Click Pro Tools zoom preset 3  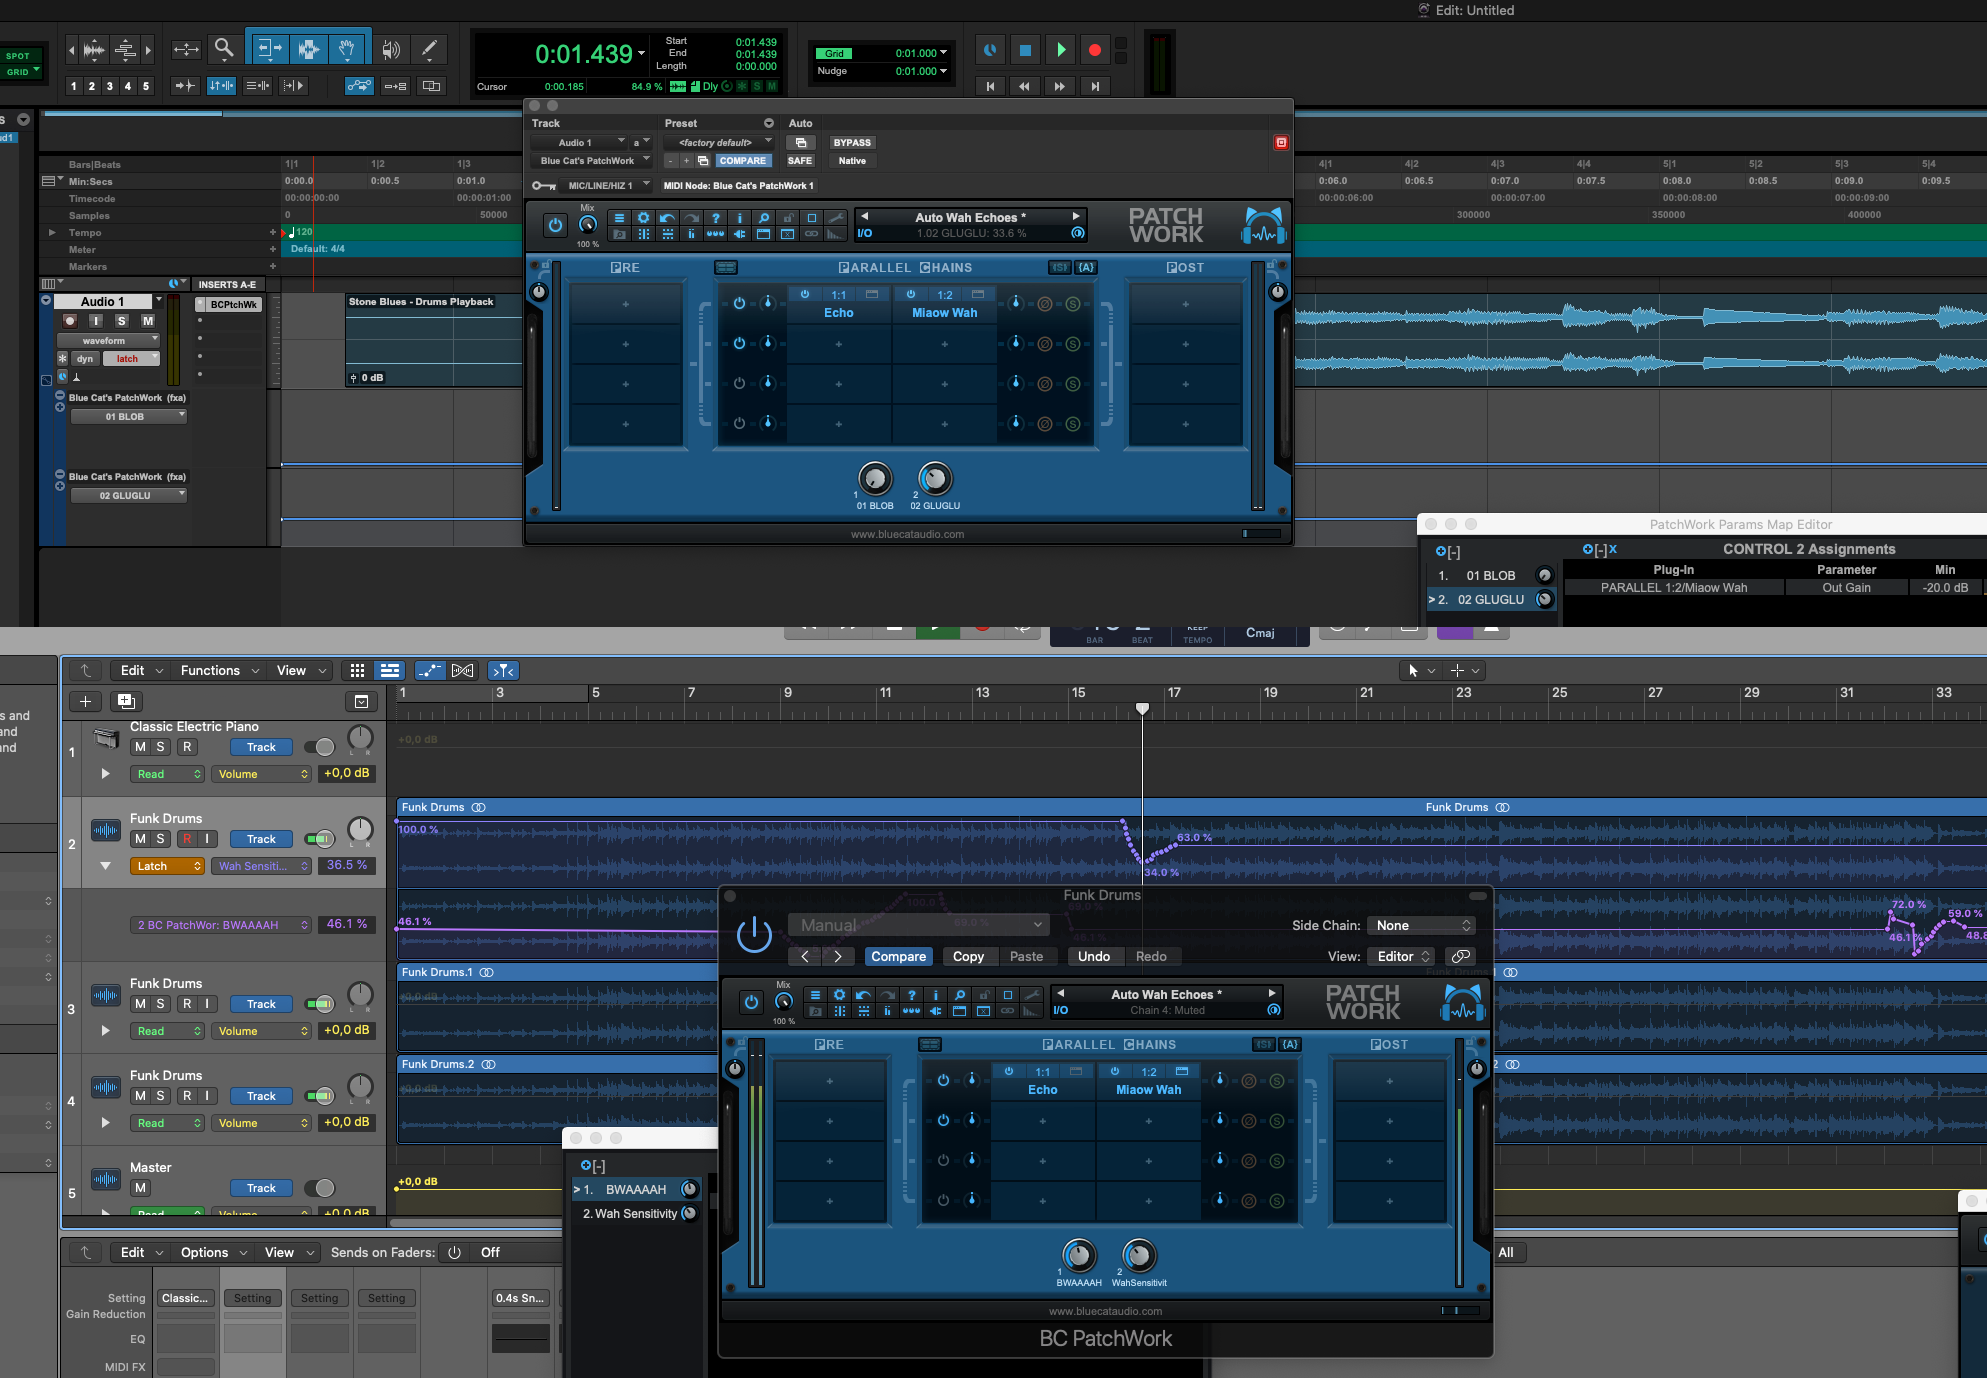pos(110,86)
